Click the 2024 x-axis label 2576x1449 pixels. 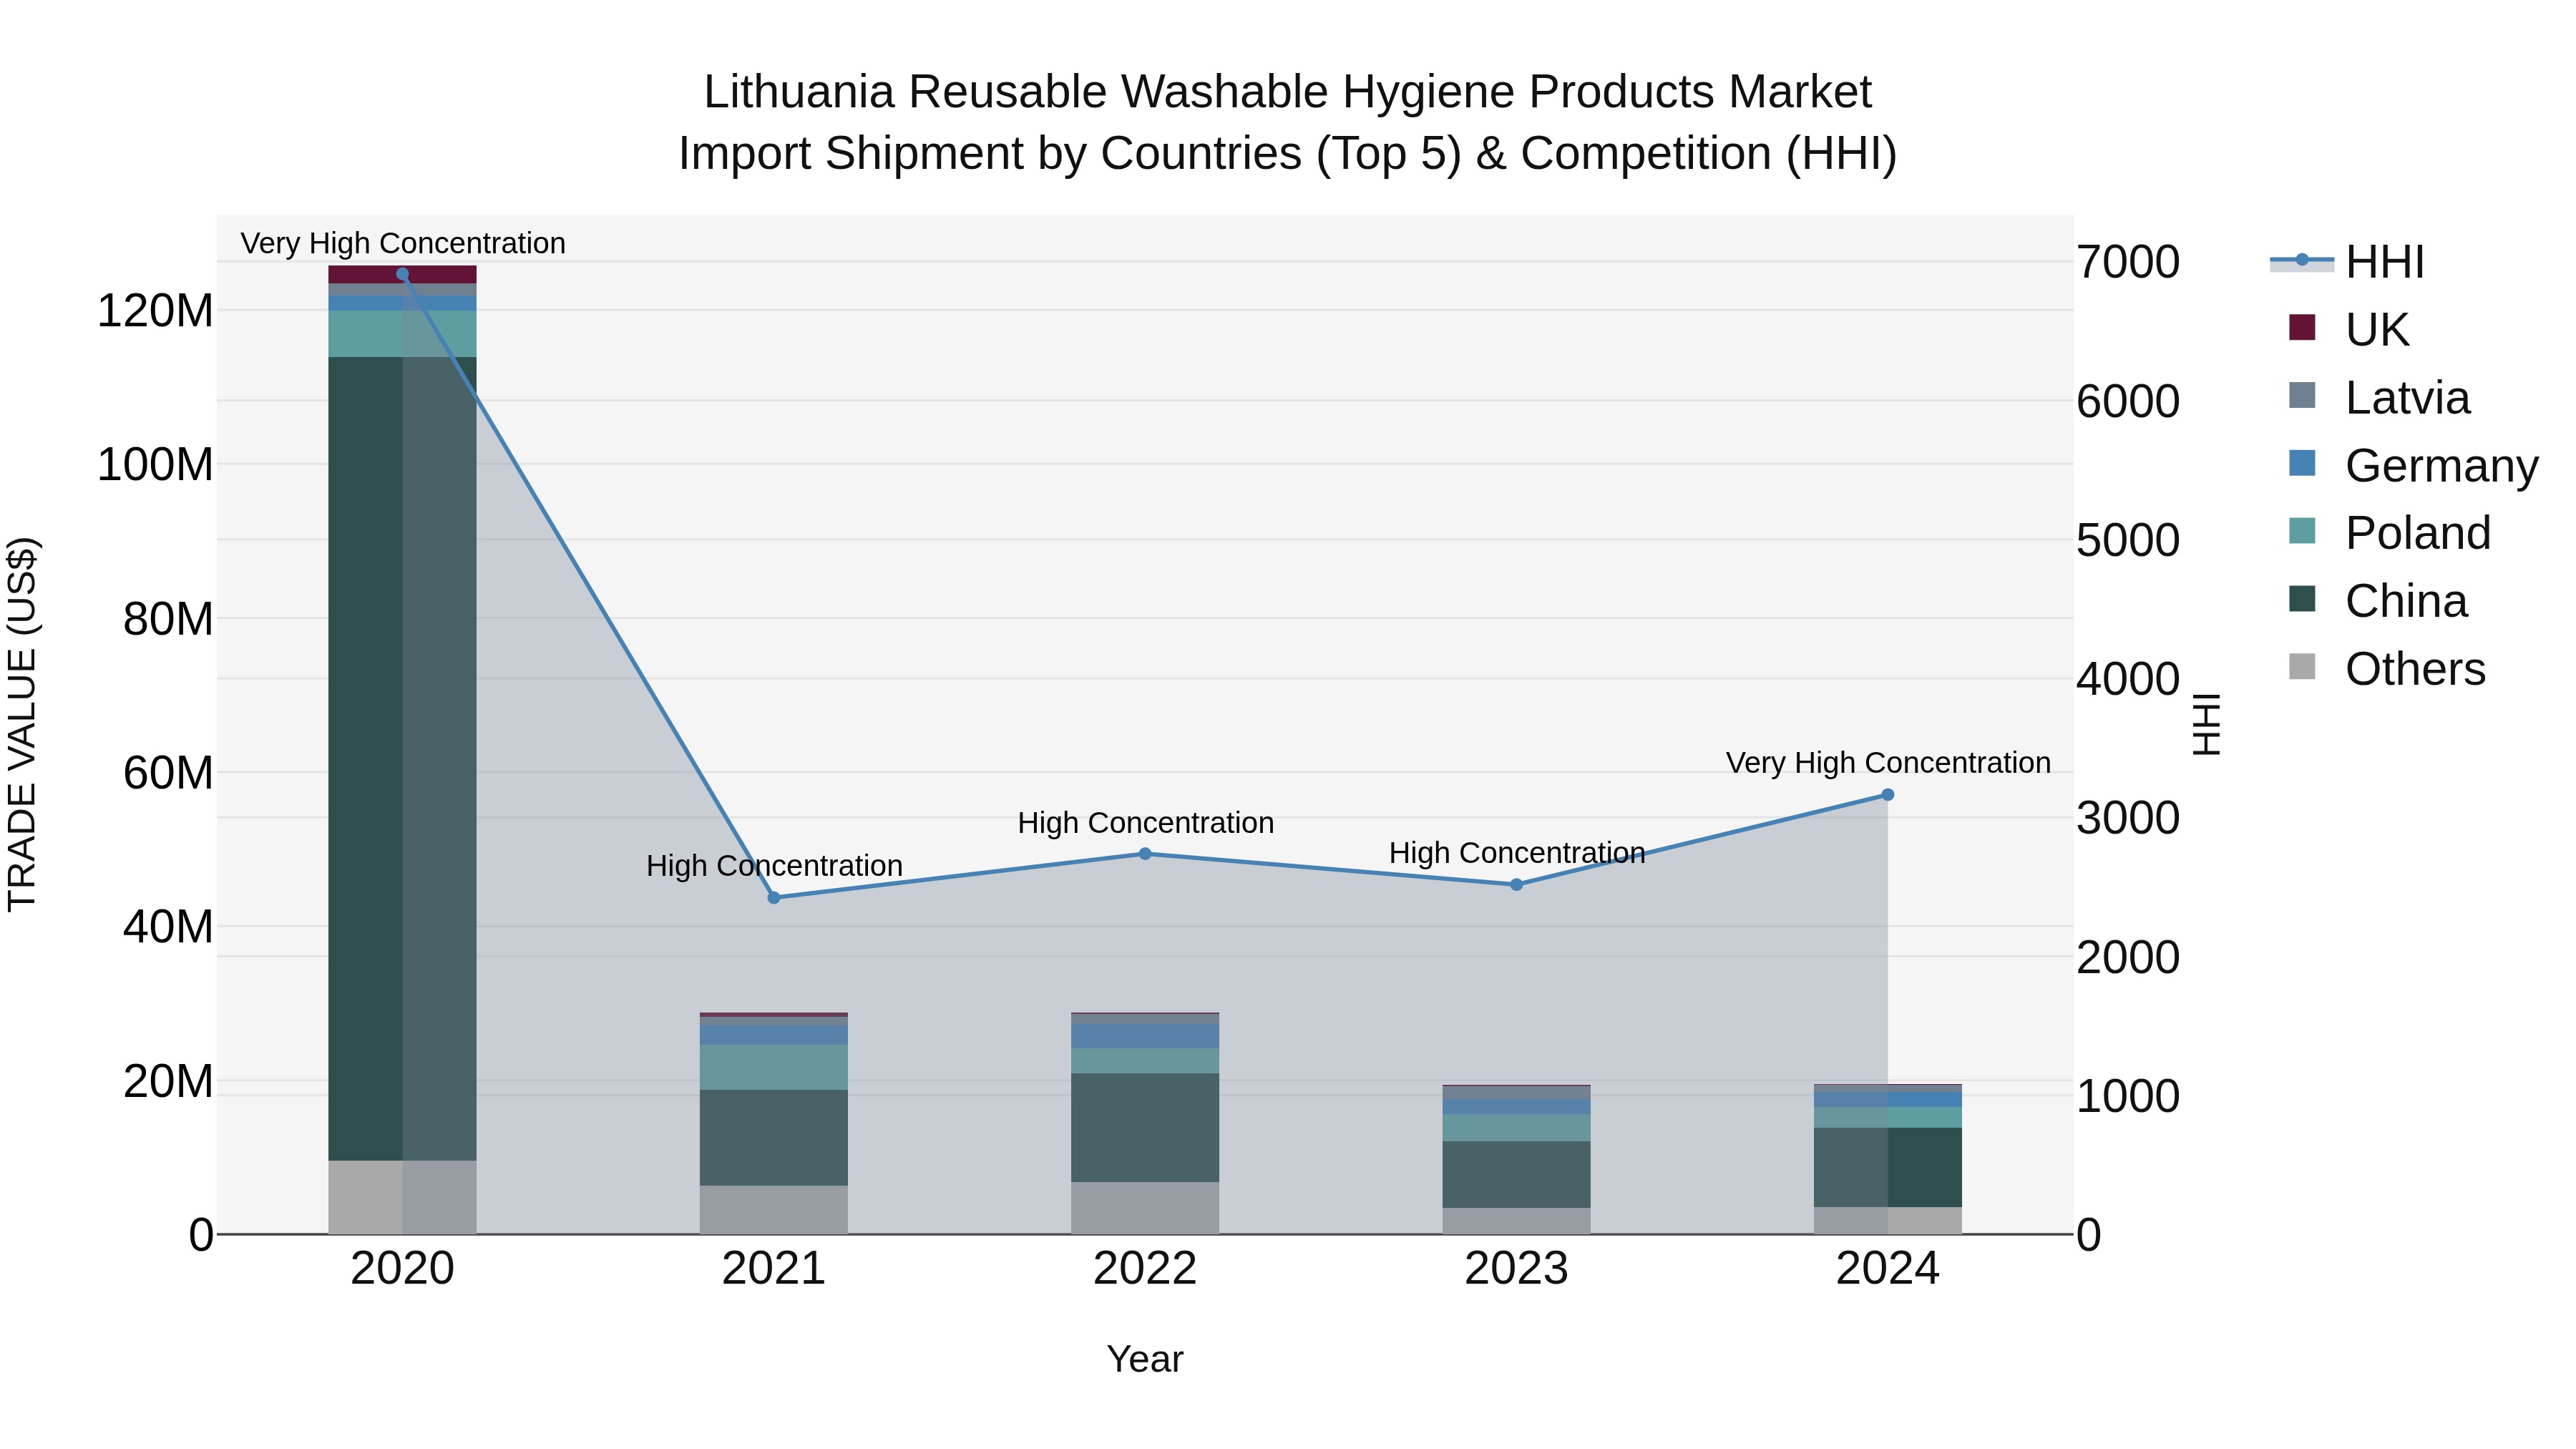click(x=1888, y=1269)
